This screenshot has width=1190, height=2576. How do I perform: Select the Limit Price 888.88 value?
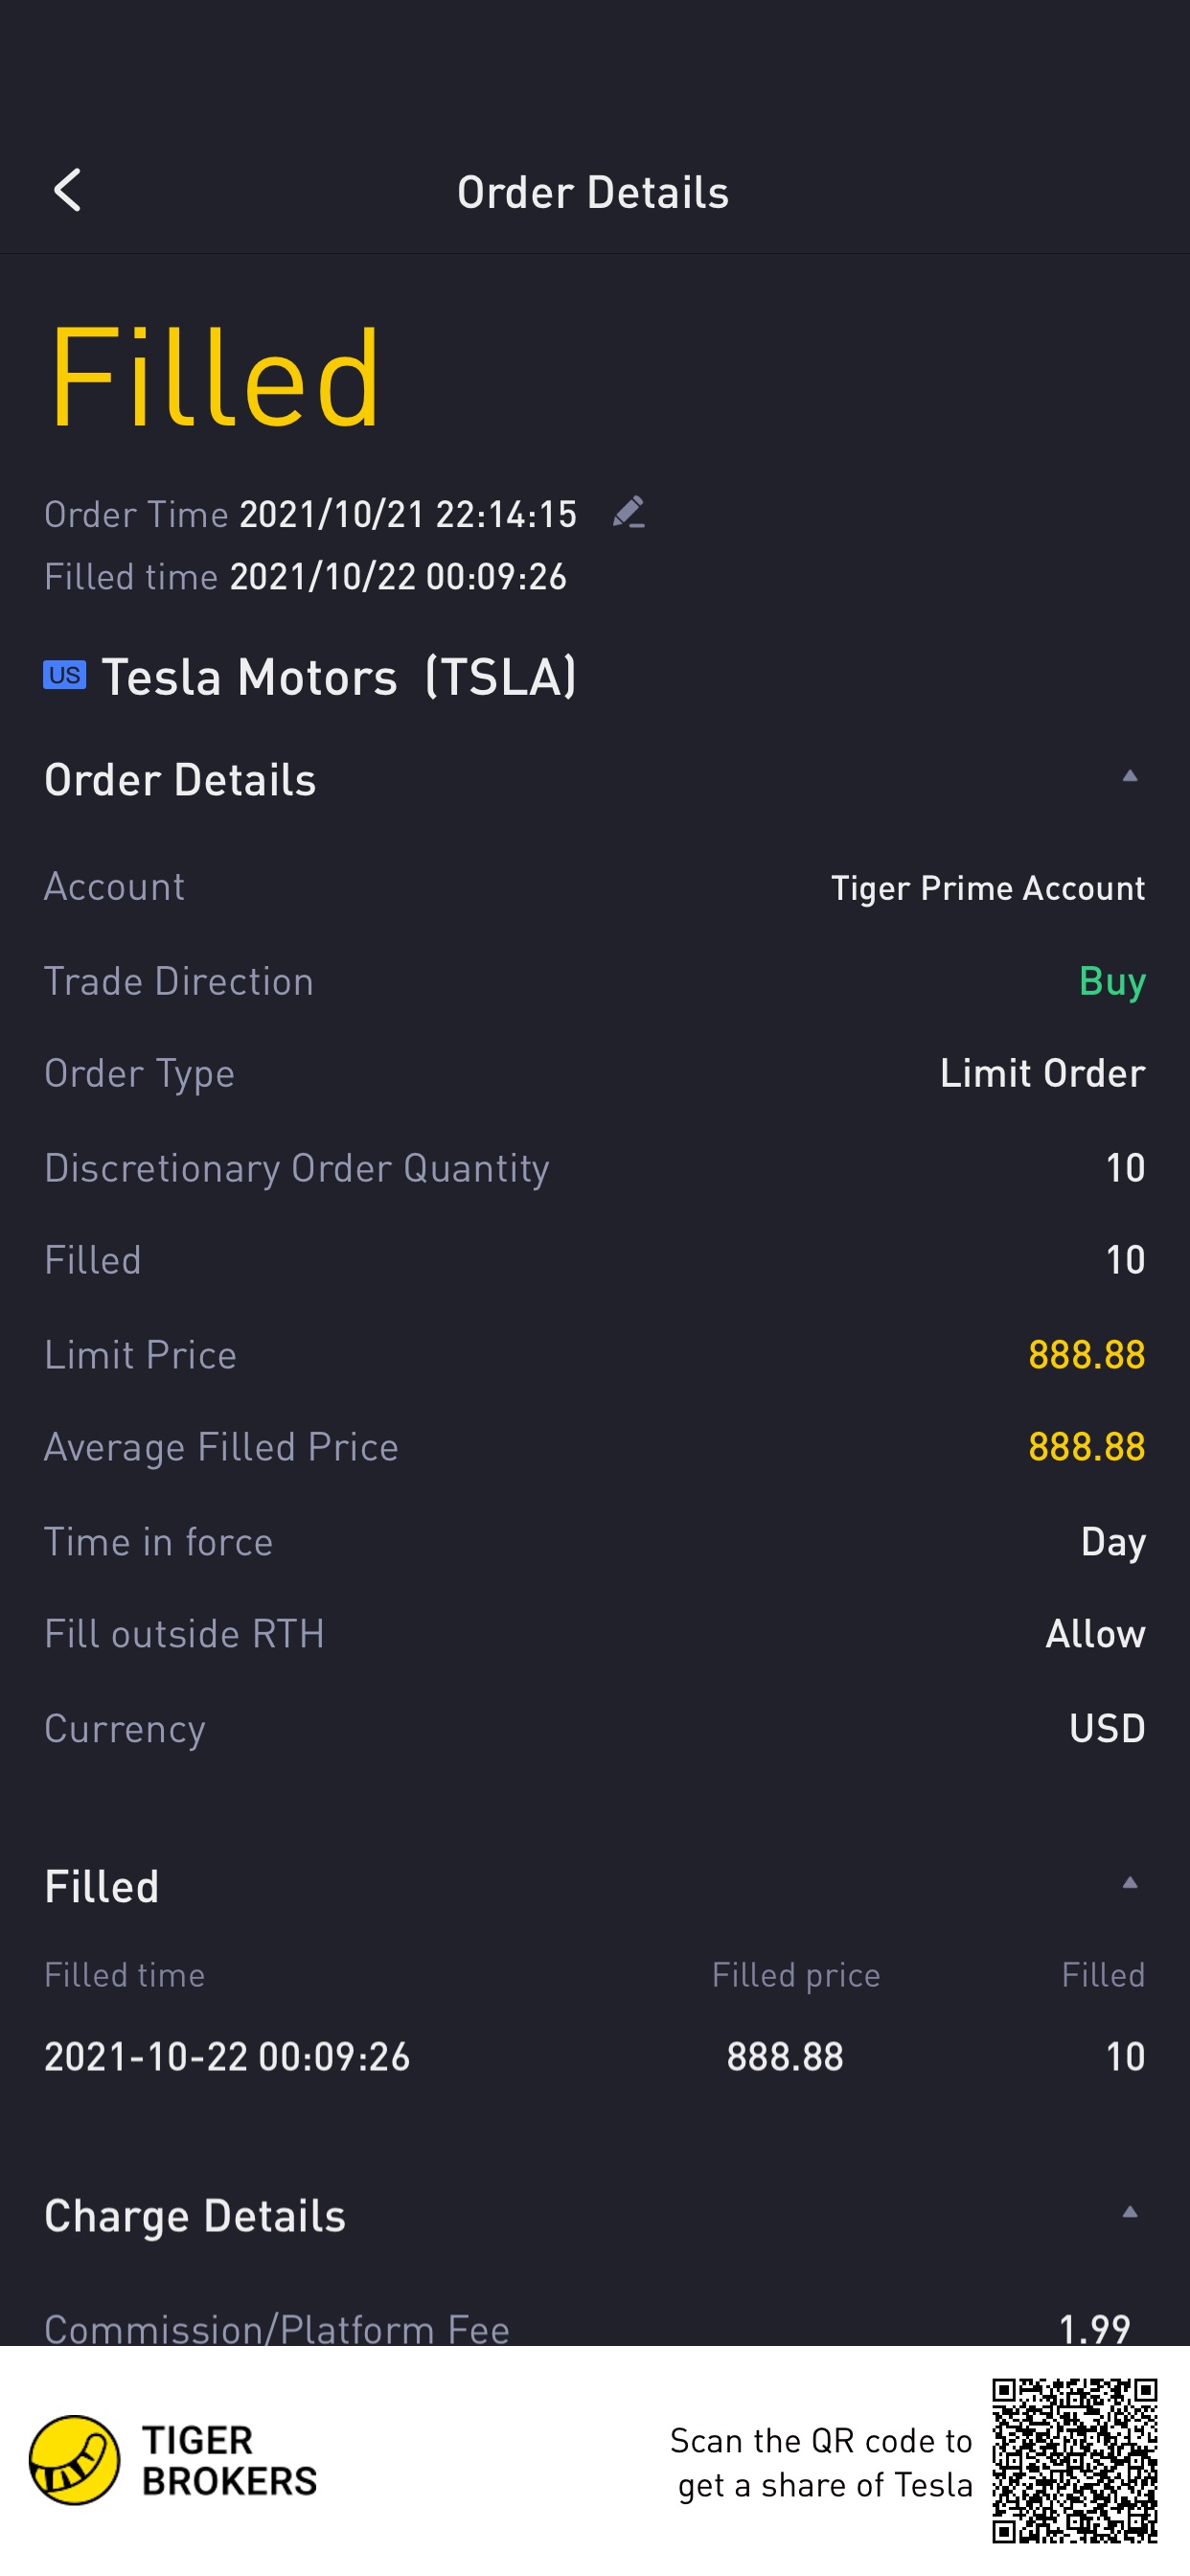tap(1087, 1355)
